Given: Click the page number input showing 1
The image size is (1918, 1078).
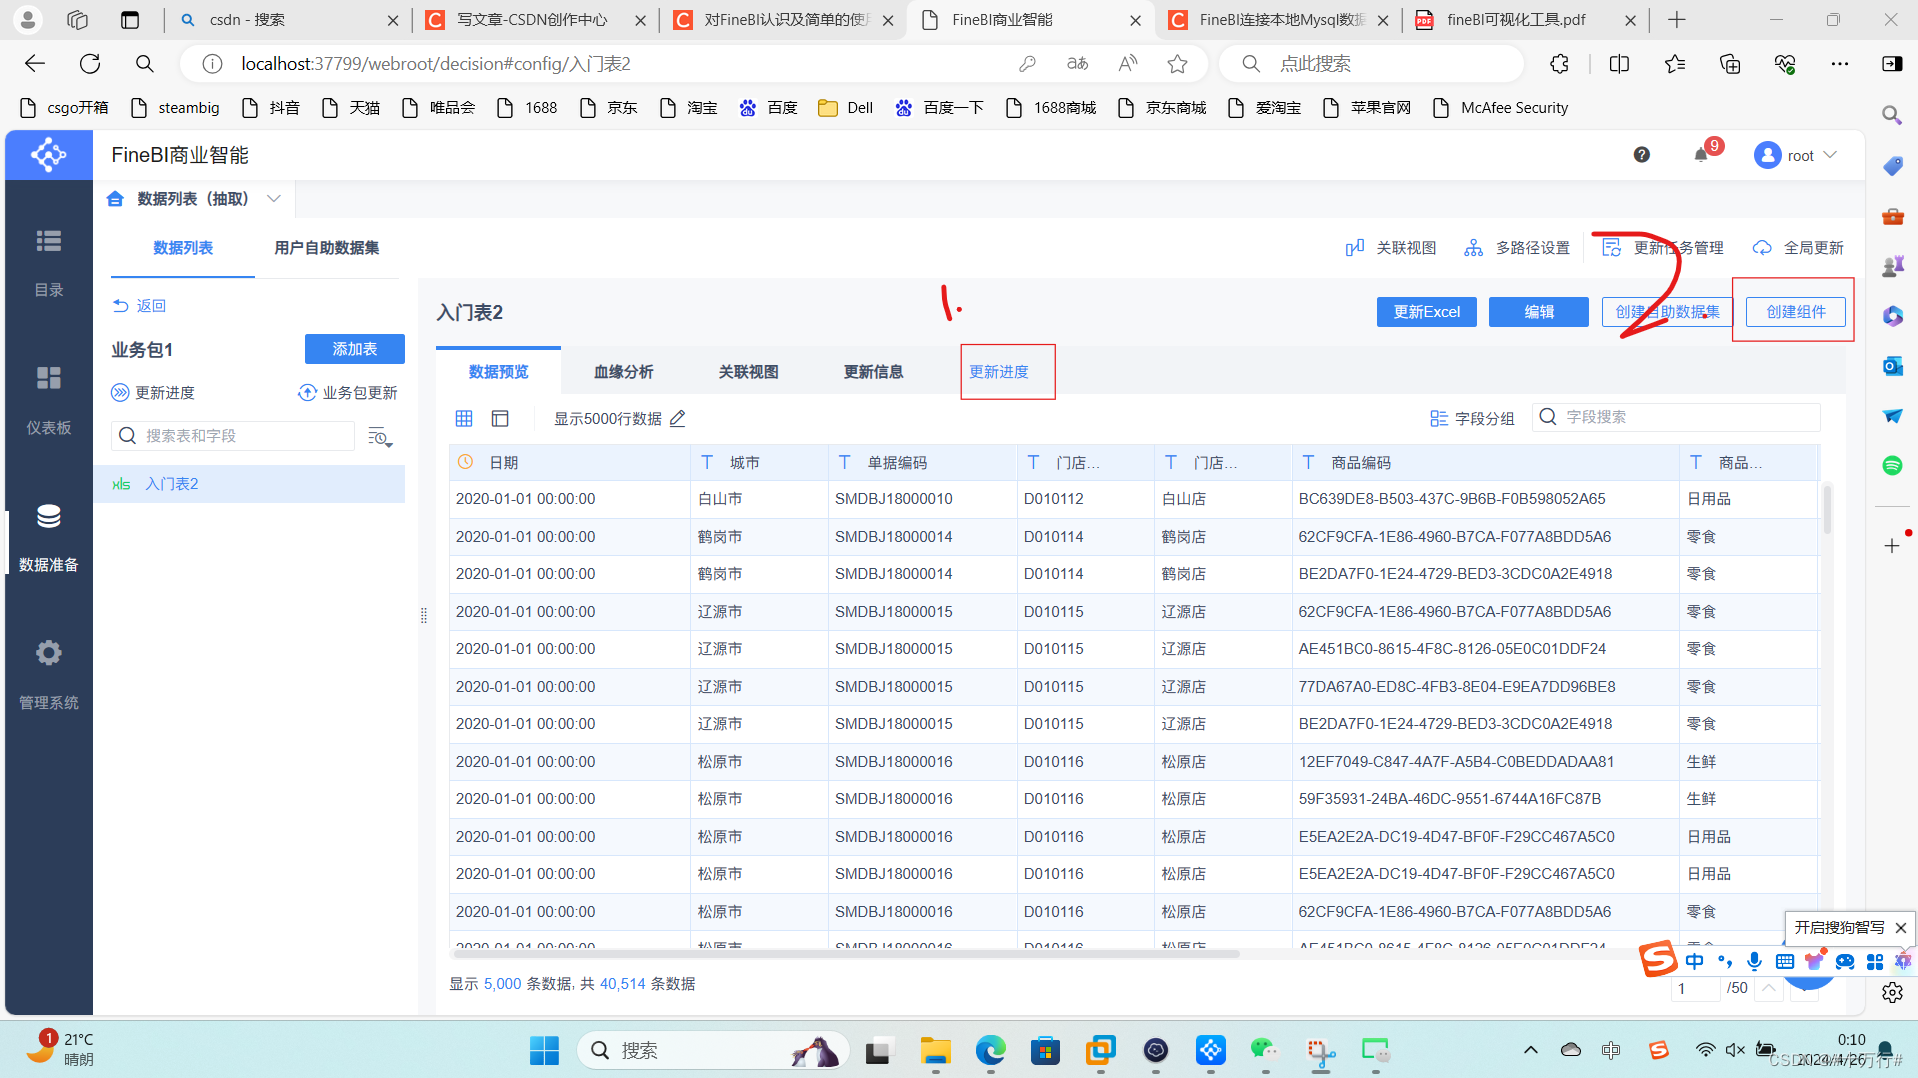Looking at the screenshot, I should (x=1694, y=988).
